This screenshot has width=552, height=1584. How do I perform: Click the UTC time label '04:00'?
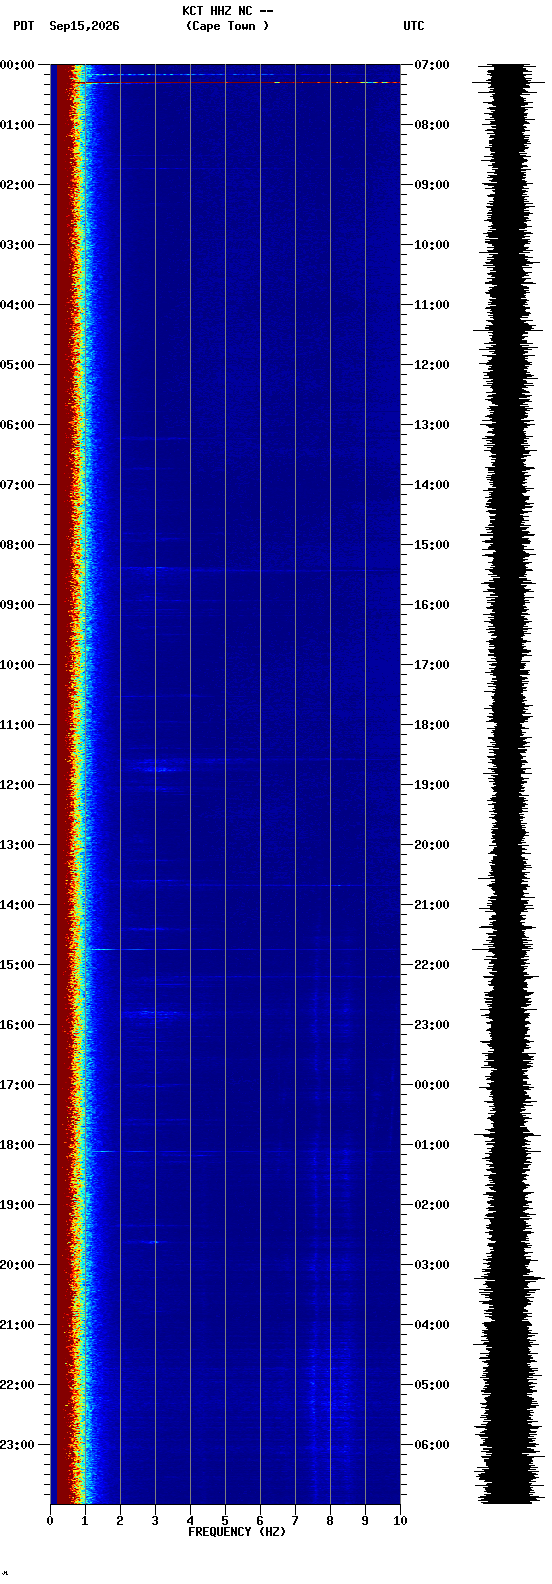(x=432, y=1325)
